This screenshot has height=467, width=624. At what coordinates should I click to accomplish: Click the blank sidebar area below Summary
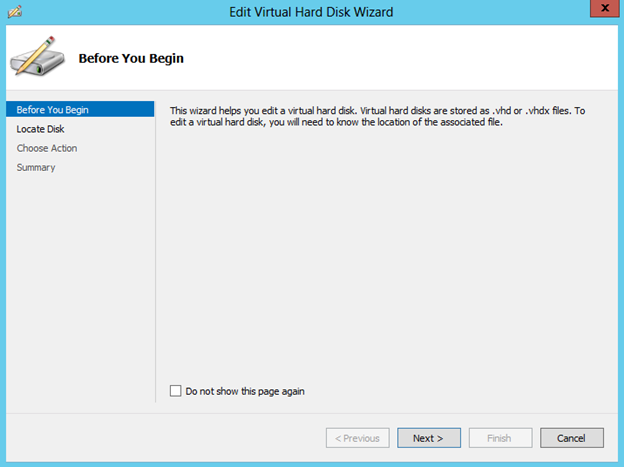[x=80, y=287]
